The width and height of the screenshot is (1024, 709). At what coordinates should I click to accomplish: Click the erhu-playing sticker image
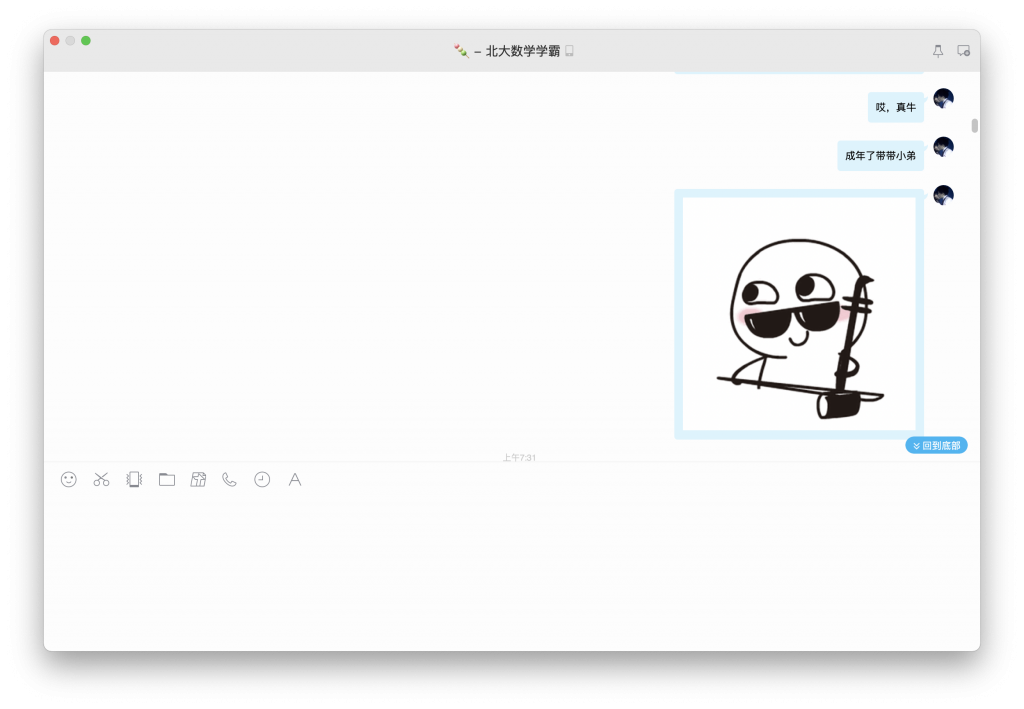[x=799, y=314]
